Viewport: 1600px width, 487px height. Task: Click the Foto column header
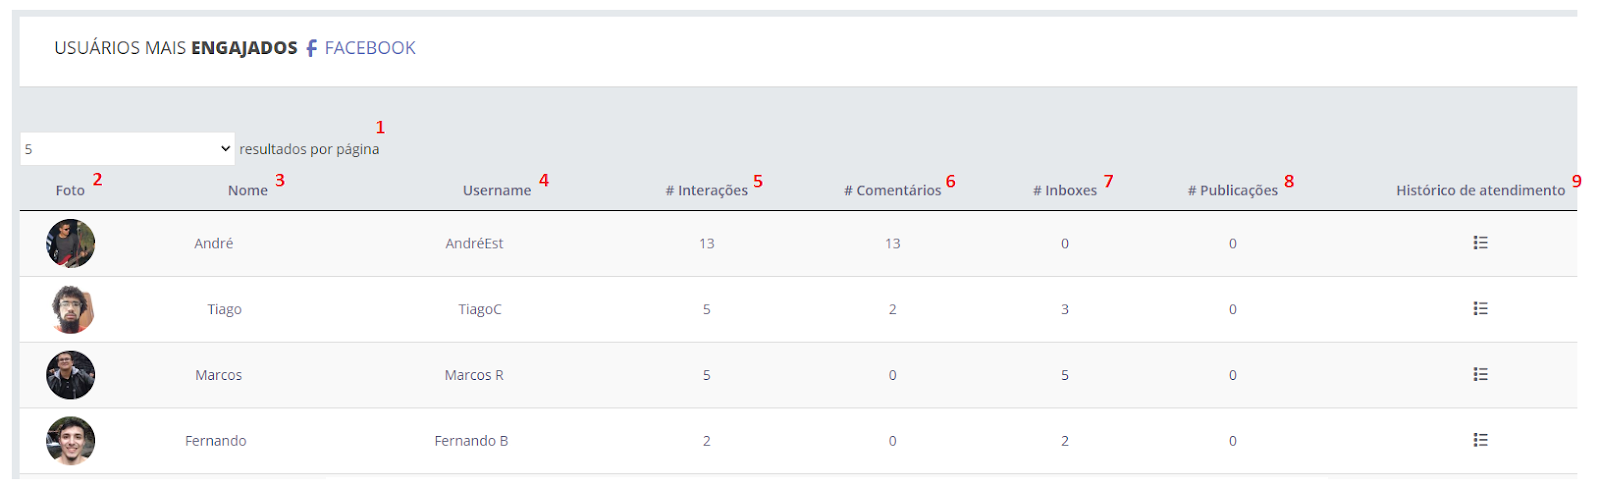click(x=70, y=190)
